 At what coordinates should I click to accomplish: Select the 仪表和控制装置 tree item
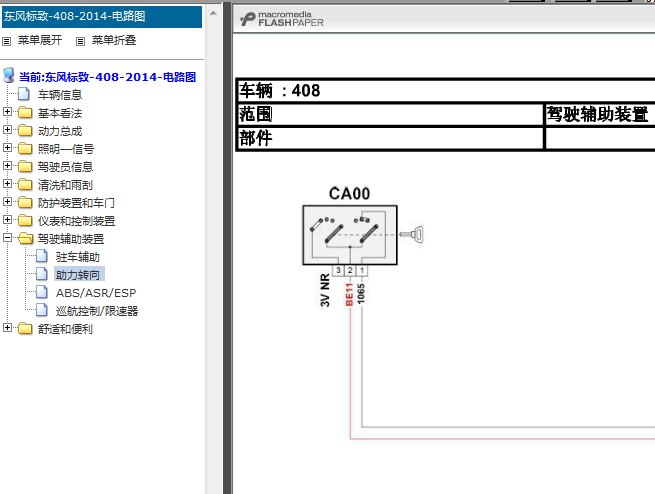point(76,221)
